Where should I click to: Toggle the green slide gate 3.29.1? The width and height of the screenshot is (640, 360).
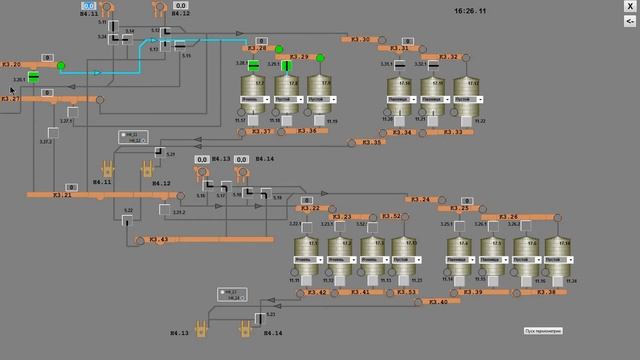[287, 66]
